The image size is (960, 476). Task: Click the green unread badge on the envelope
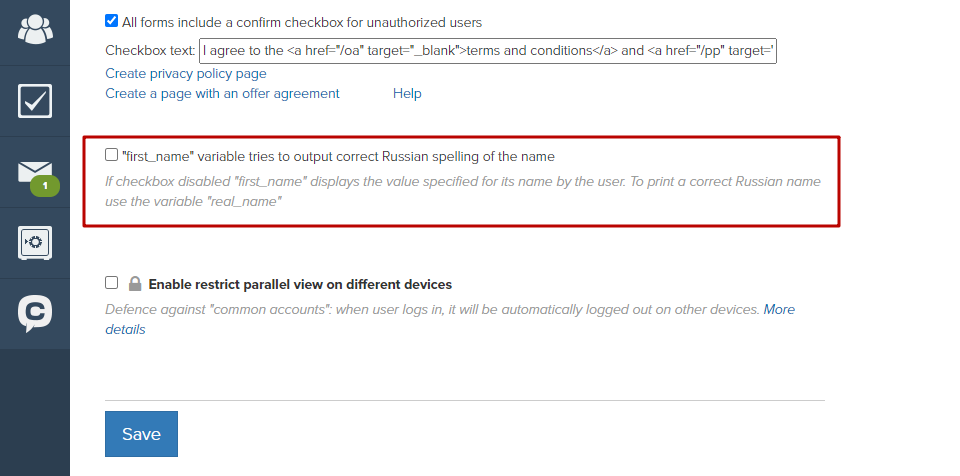45,186
